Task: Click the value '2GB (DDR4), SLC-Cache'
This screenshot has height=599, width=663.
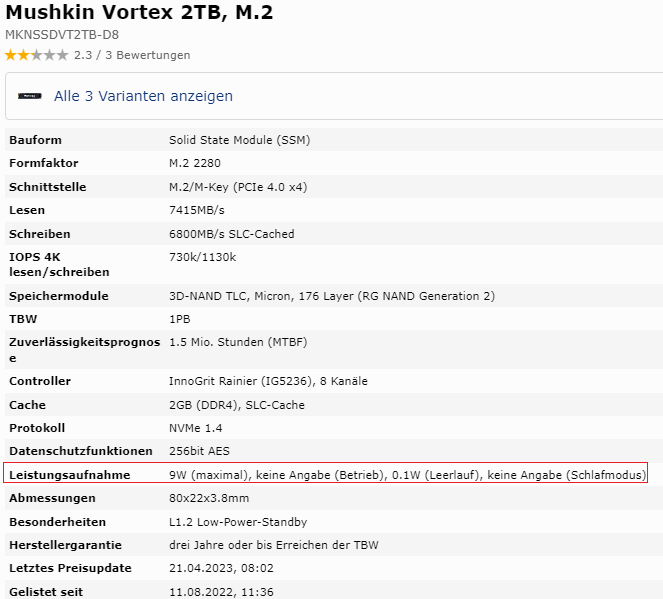Action: tap(237, 405)
